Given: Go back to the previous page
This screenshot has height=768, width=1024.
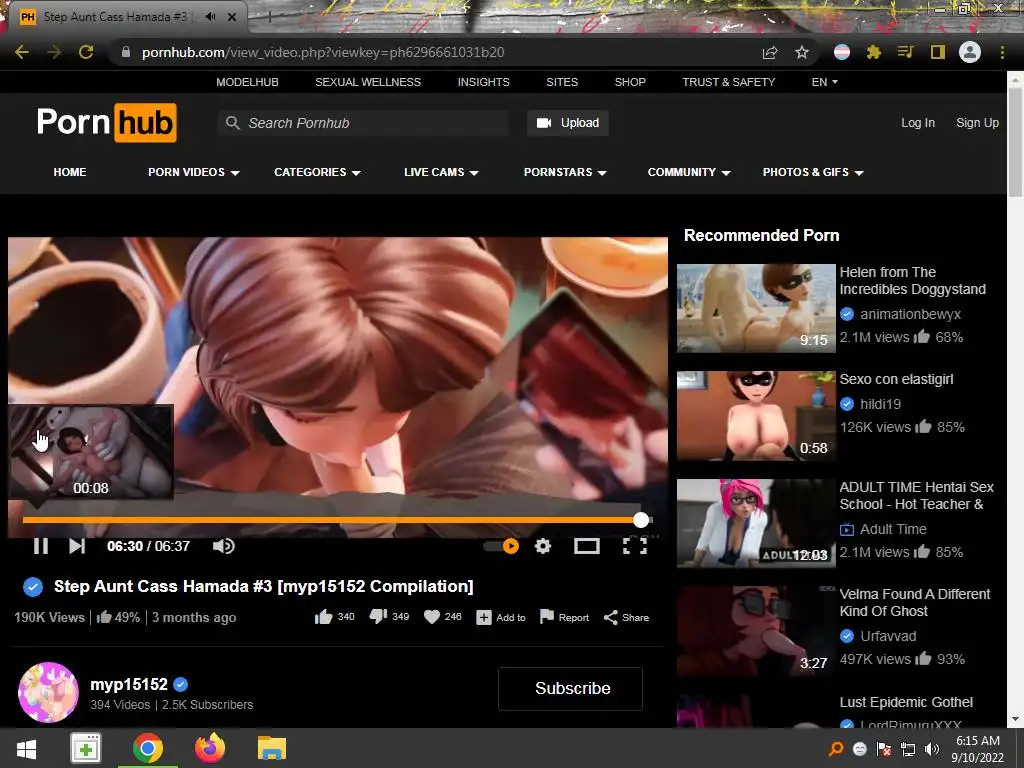Looking at the screenshot, I should (22, 52).
